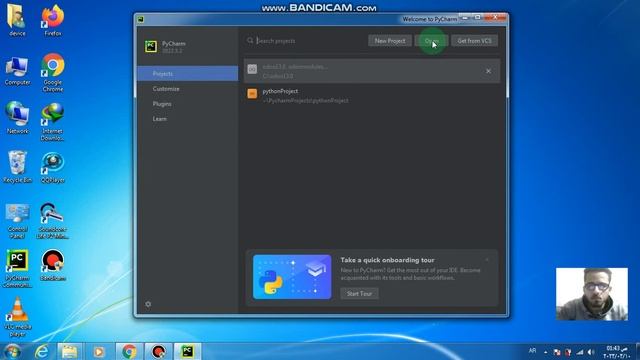Screen dimensions: 640x360
Task: Dismiss the onboarding tour banner
Action: pos(487,260)
